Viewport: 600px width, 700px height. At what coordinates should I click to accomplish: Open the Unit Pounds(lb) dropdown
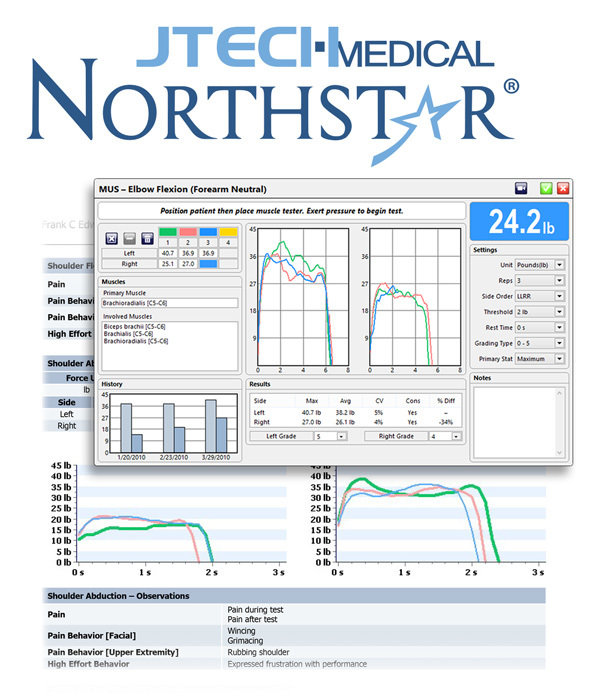click(559, 265)
